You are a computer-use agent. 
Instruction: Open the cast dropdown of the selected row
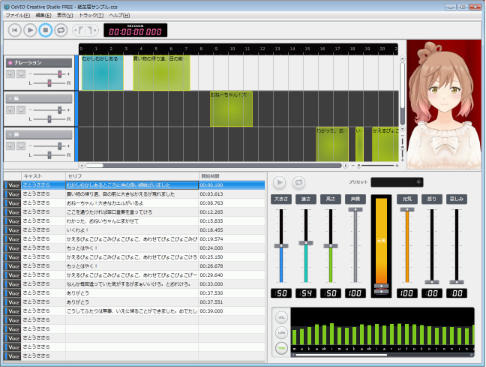point(43,185)
